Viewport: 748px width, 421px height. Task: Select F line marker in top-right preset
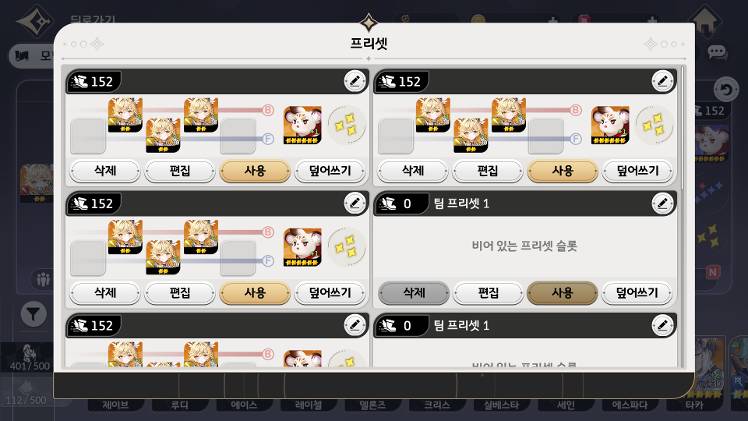[x=575, y=139]
